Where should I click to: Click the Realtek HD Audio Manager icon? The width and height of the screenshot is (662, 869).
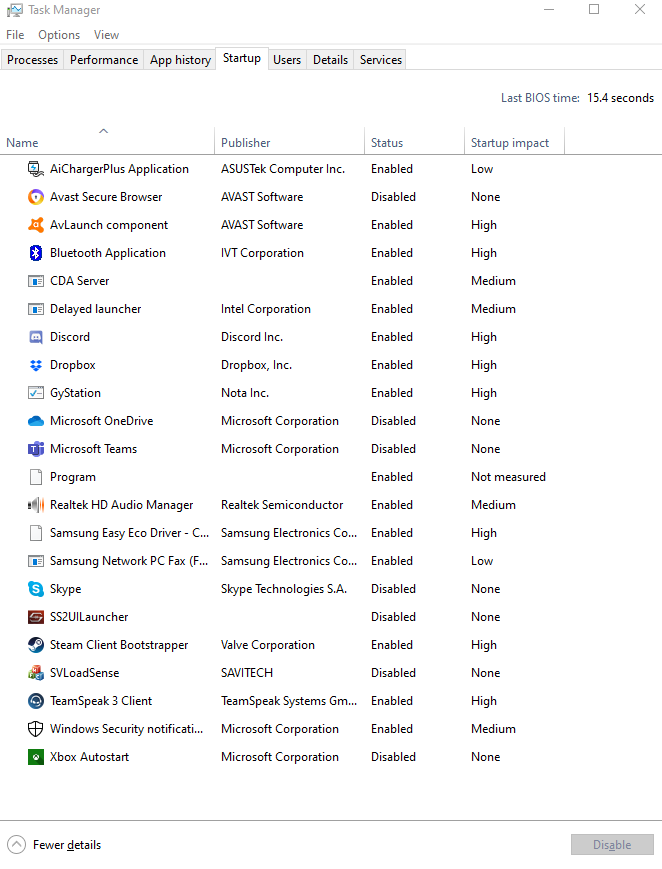click(35, 505)
